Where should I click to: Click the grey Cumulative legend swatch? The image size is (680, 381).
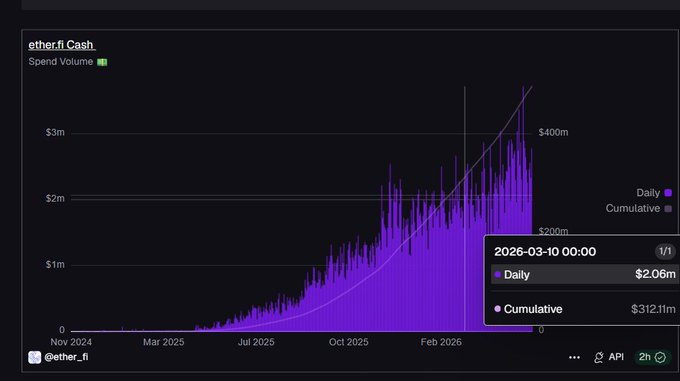tap(668, 209)
